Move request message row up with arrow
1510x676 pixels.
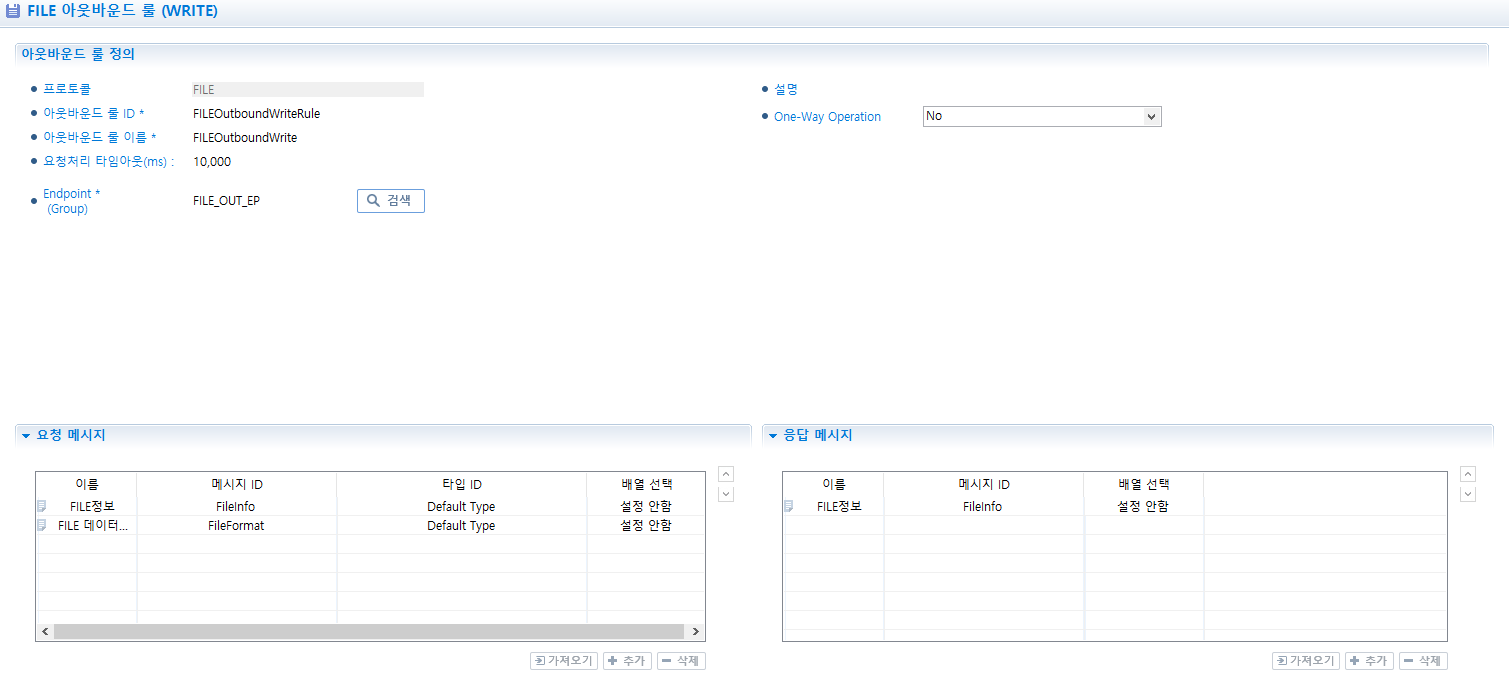tap(726, 474)
